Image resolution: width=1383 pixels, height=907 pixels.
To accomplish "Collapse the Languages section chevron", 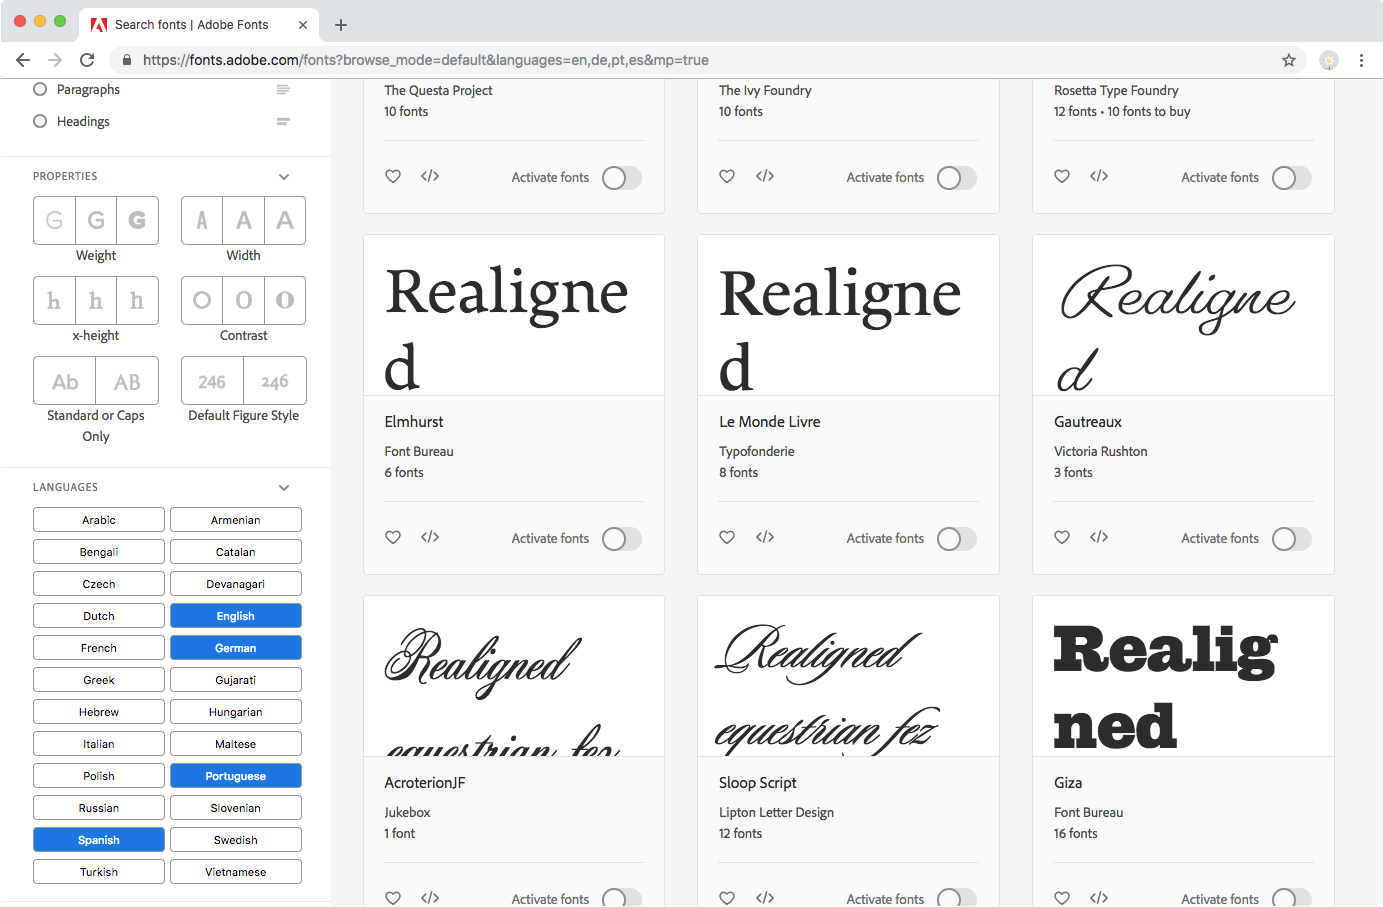I will (x=284, y=488).
